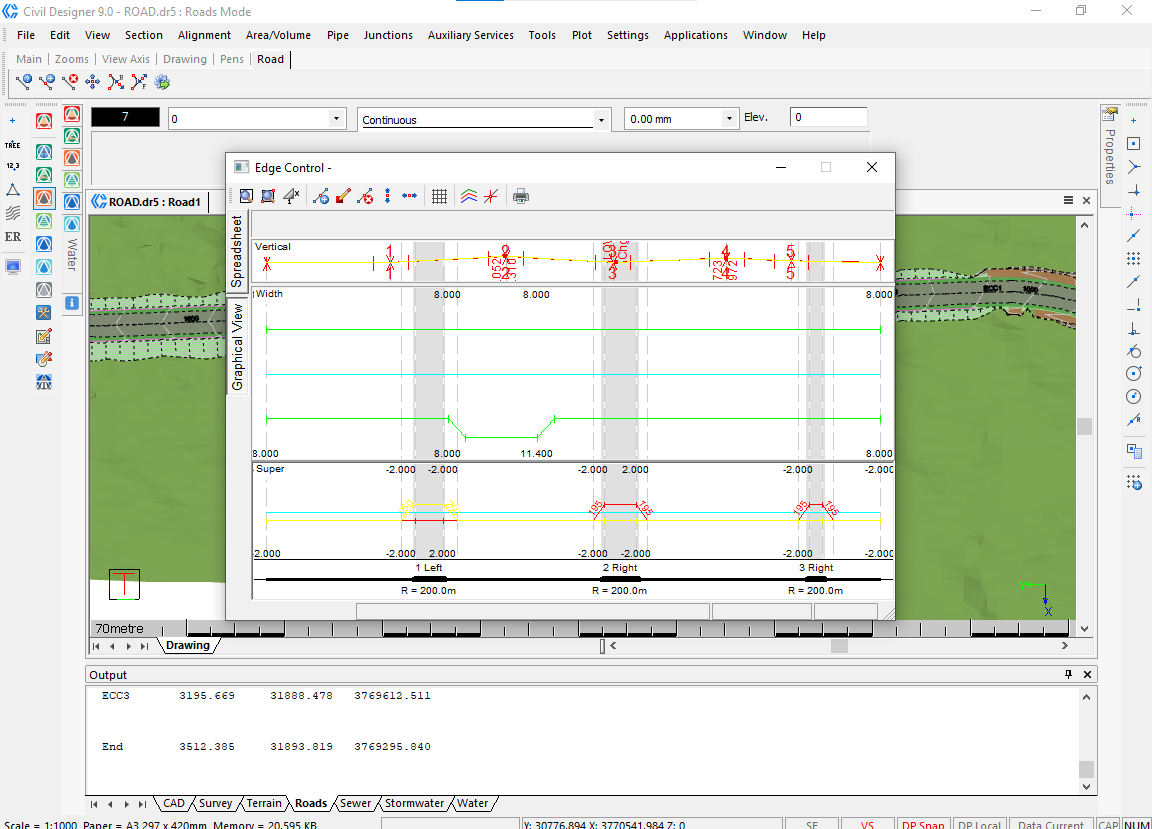Click zoom extents icon in Edge Control toolbar

pos(268,196)
